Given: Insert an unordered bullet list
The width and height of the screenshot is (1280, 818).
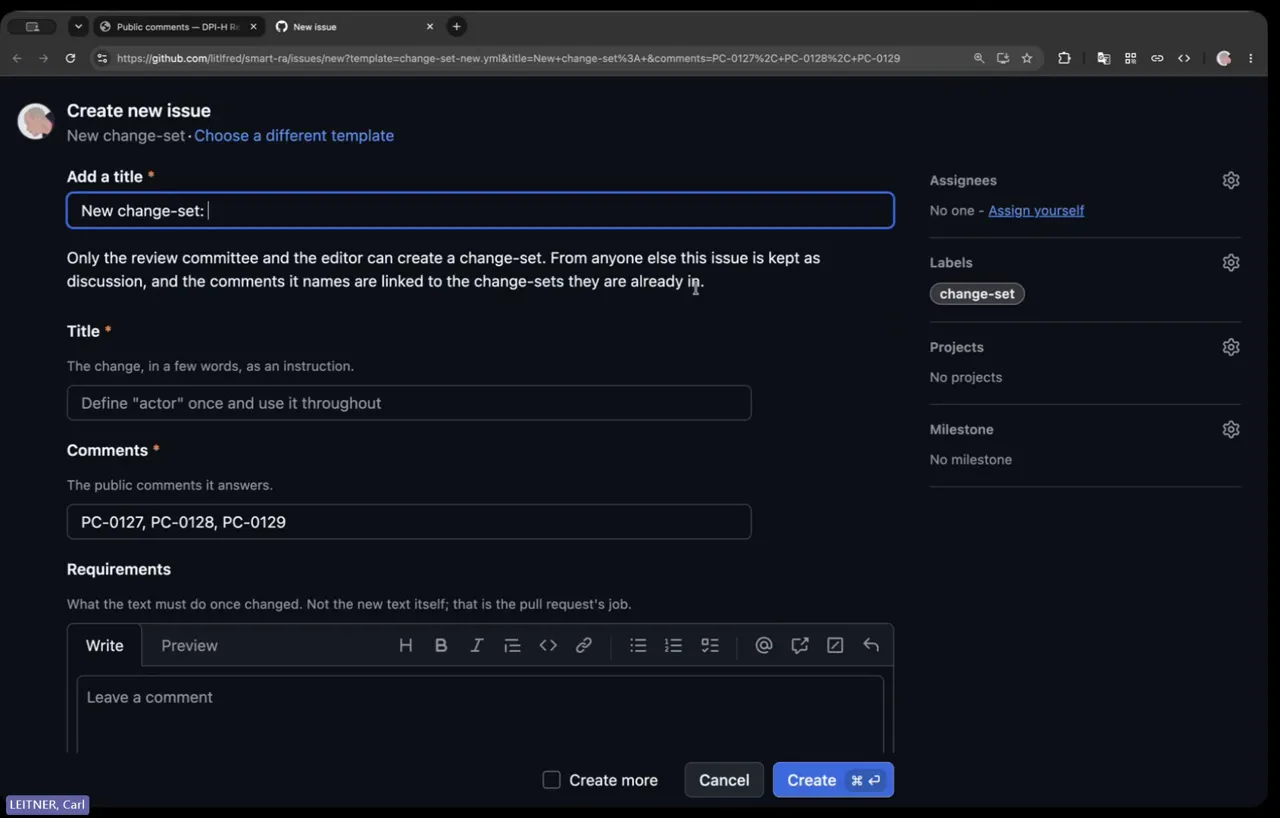Looking at the screenshot, I should (x=638, y=645).
